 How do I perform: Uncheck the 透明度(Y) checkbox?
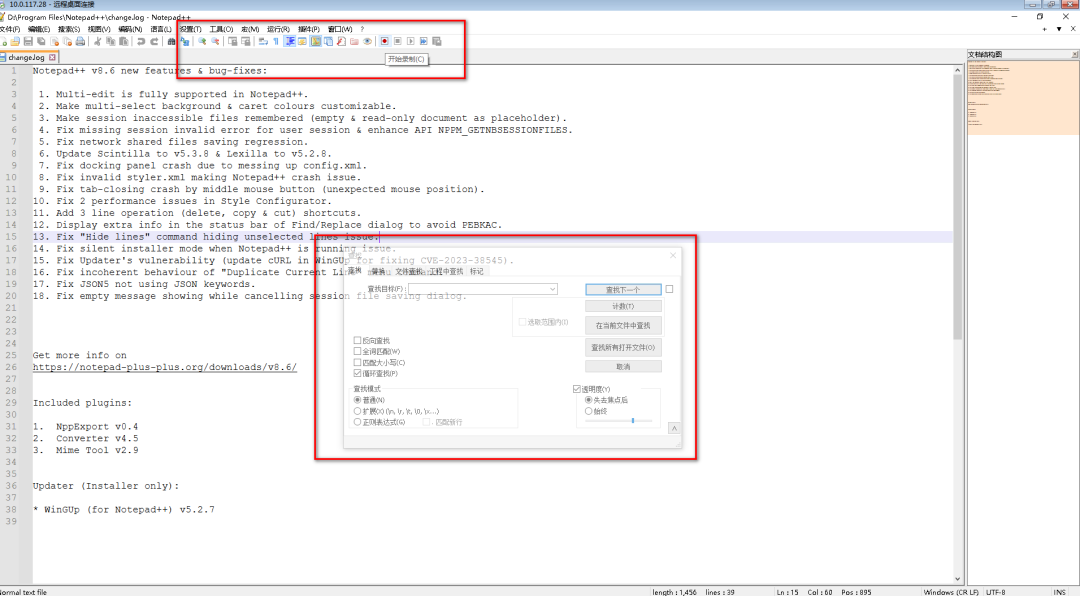click(x=577, y=389)
